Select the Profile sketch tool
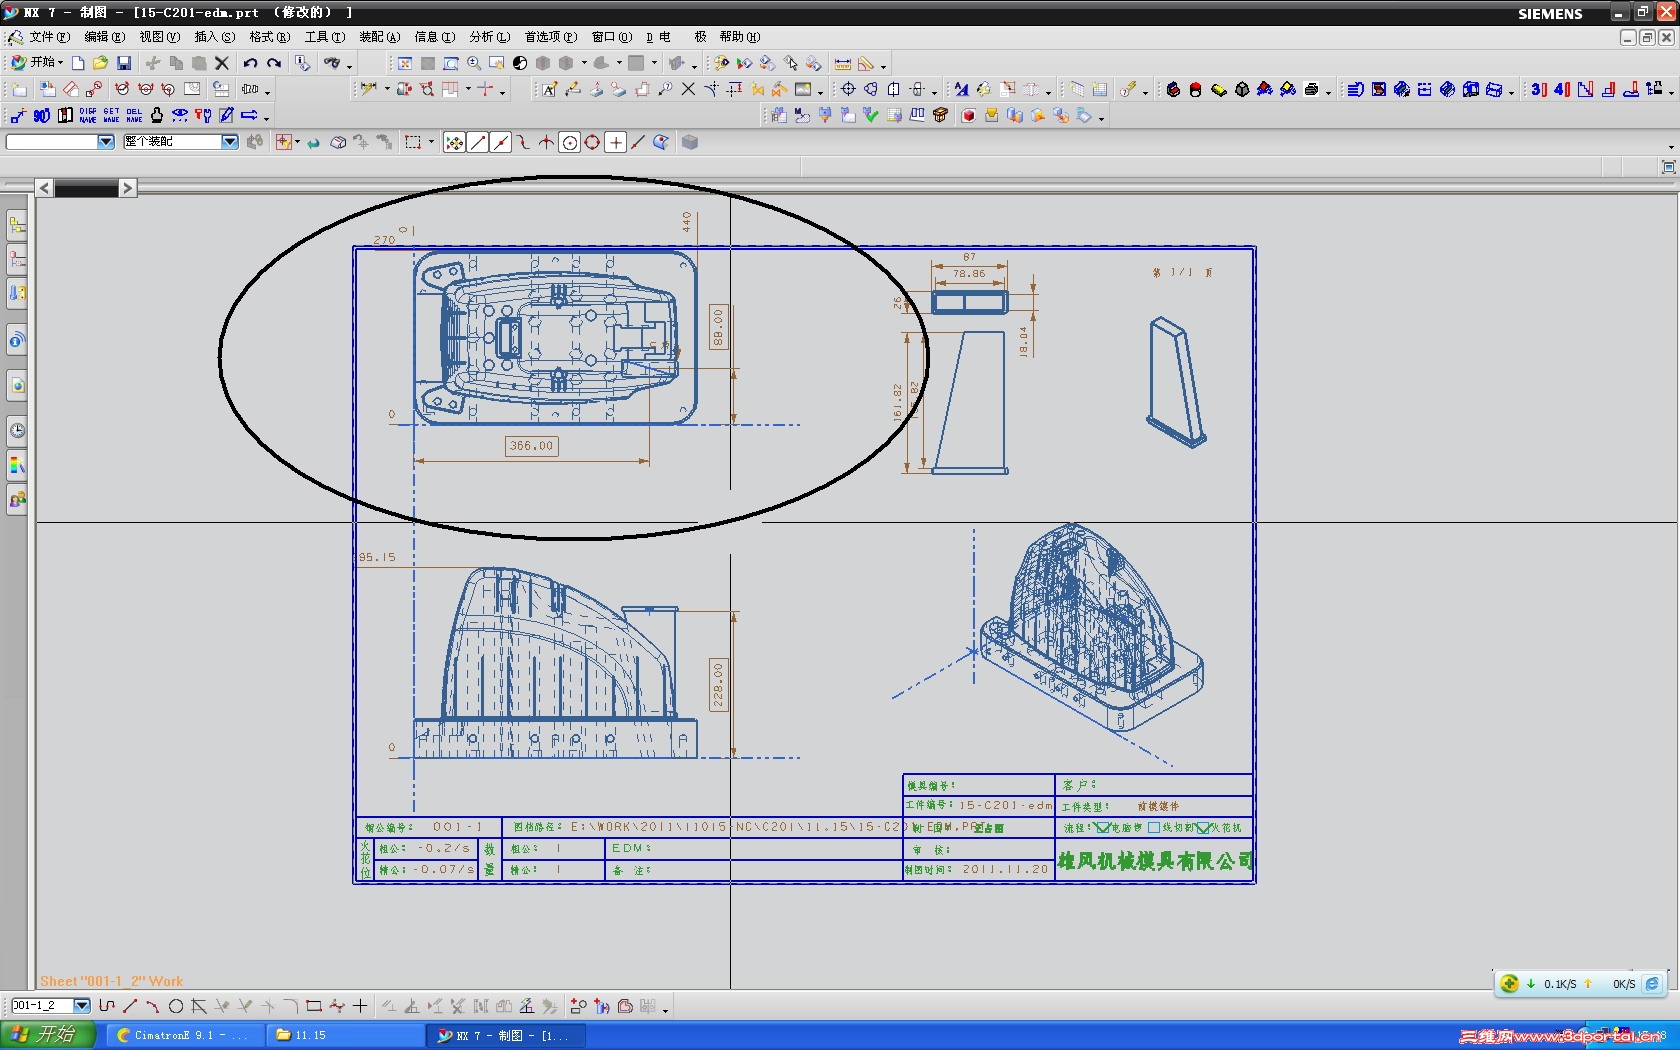Image resolution: width=1680 pixels, height=1050 pixels. click(x=107, y=1006)
